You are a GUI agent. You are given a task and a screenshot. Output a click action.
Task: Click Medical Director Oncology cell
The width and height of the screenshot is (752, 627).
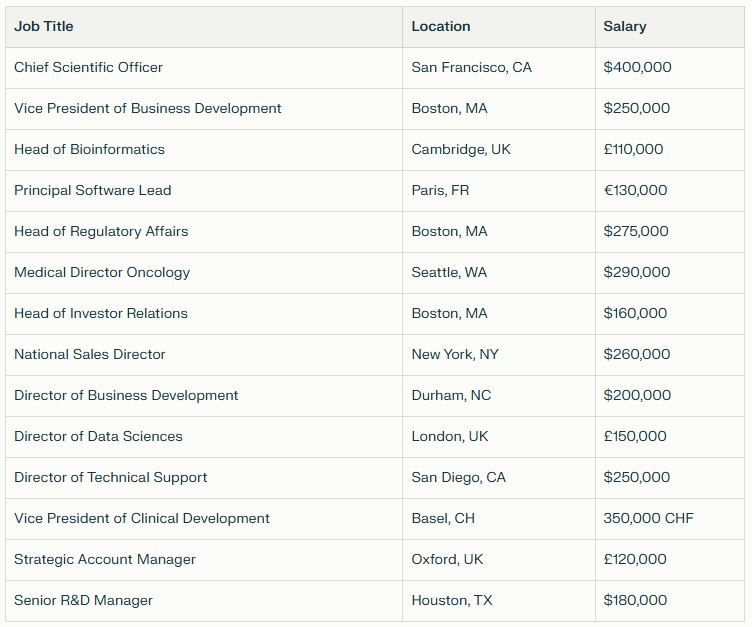click(102, 272)
